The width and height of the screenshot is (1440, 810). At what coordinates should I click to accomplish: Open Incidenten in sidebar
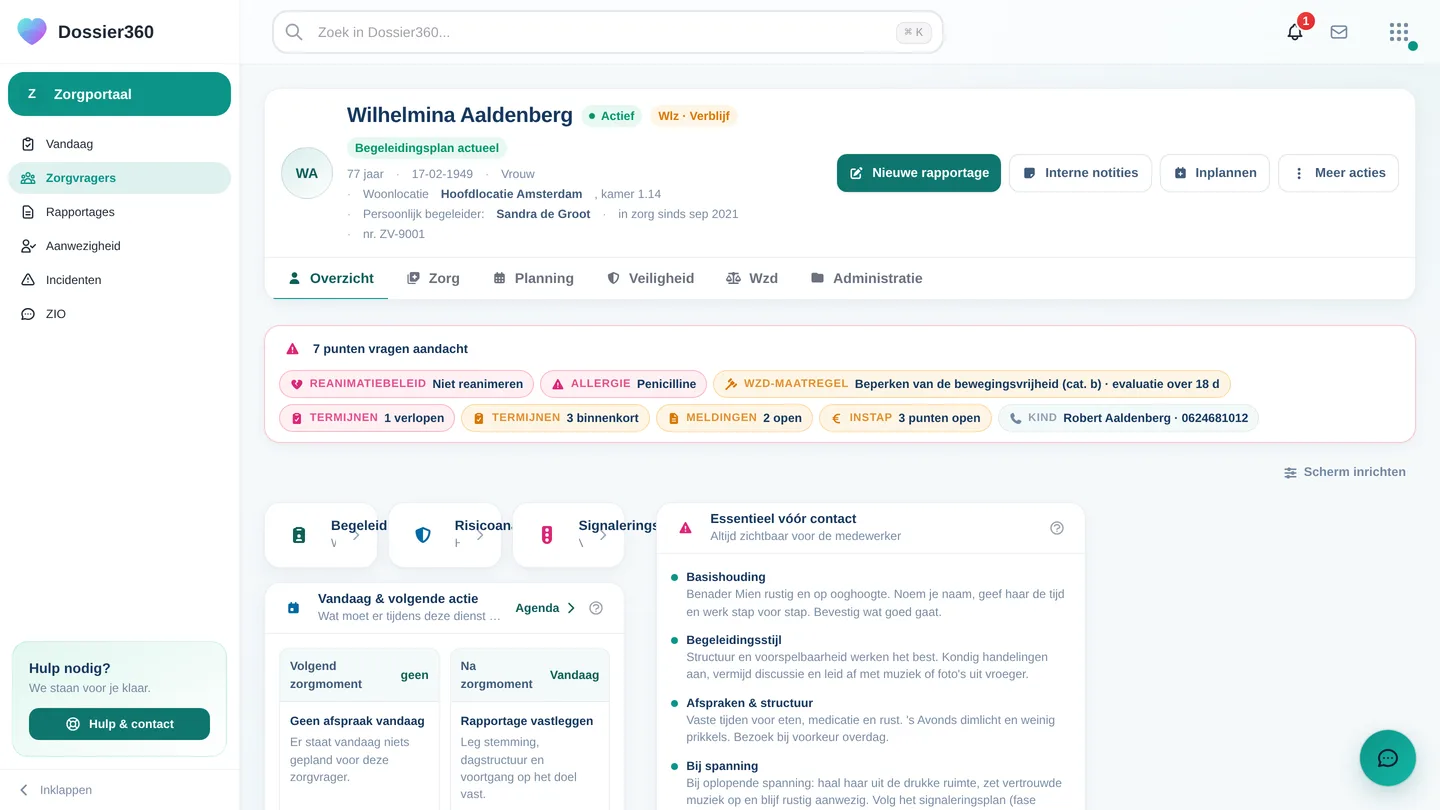[119, 280]
